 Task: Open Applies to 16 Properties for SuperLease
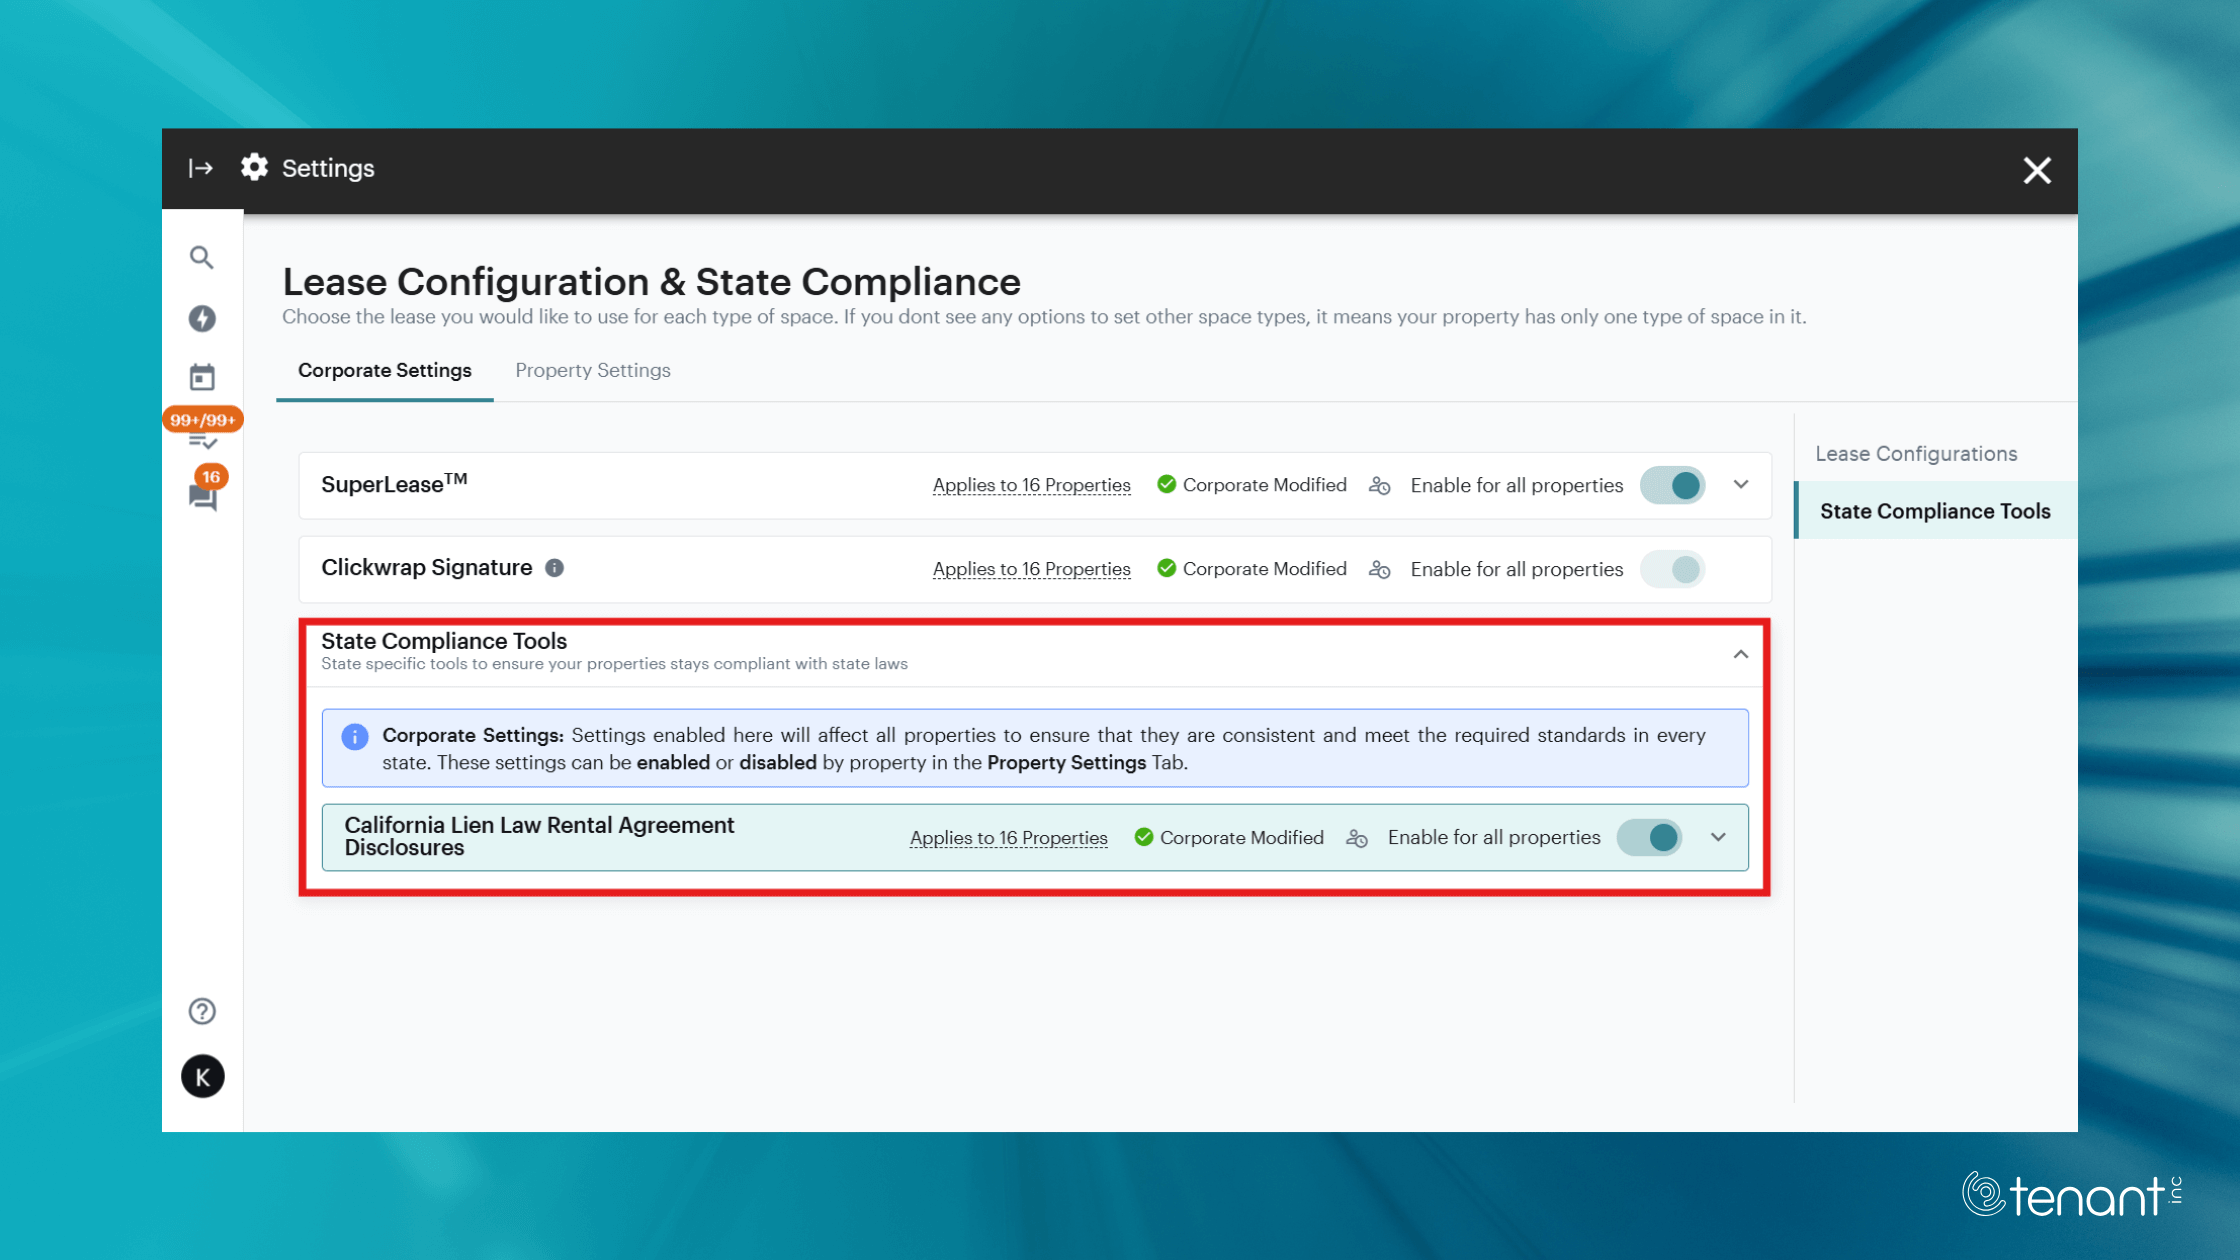pyautogui.click(x=1031, y=485)
